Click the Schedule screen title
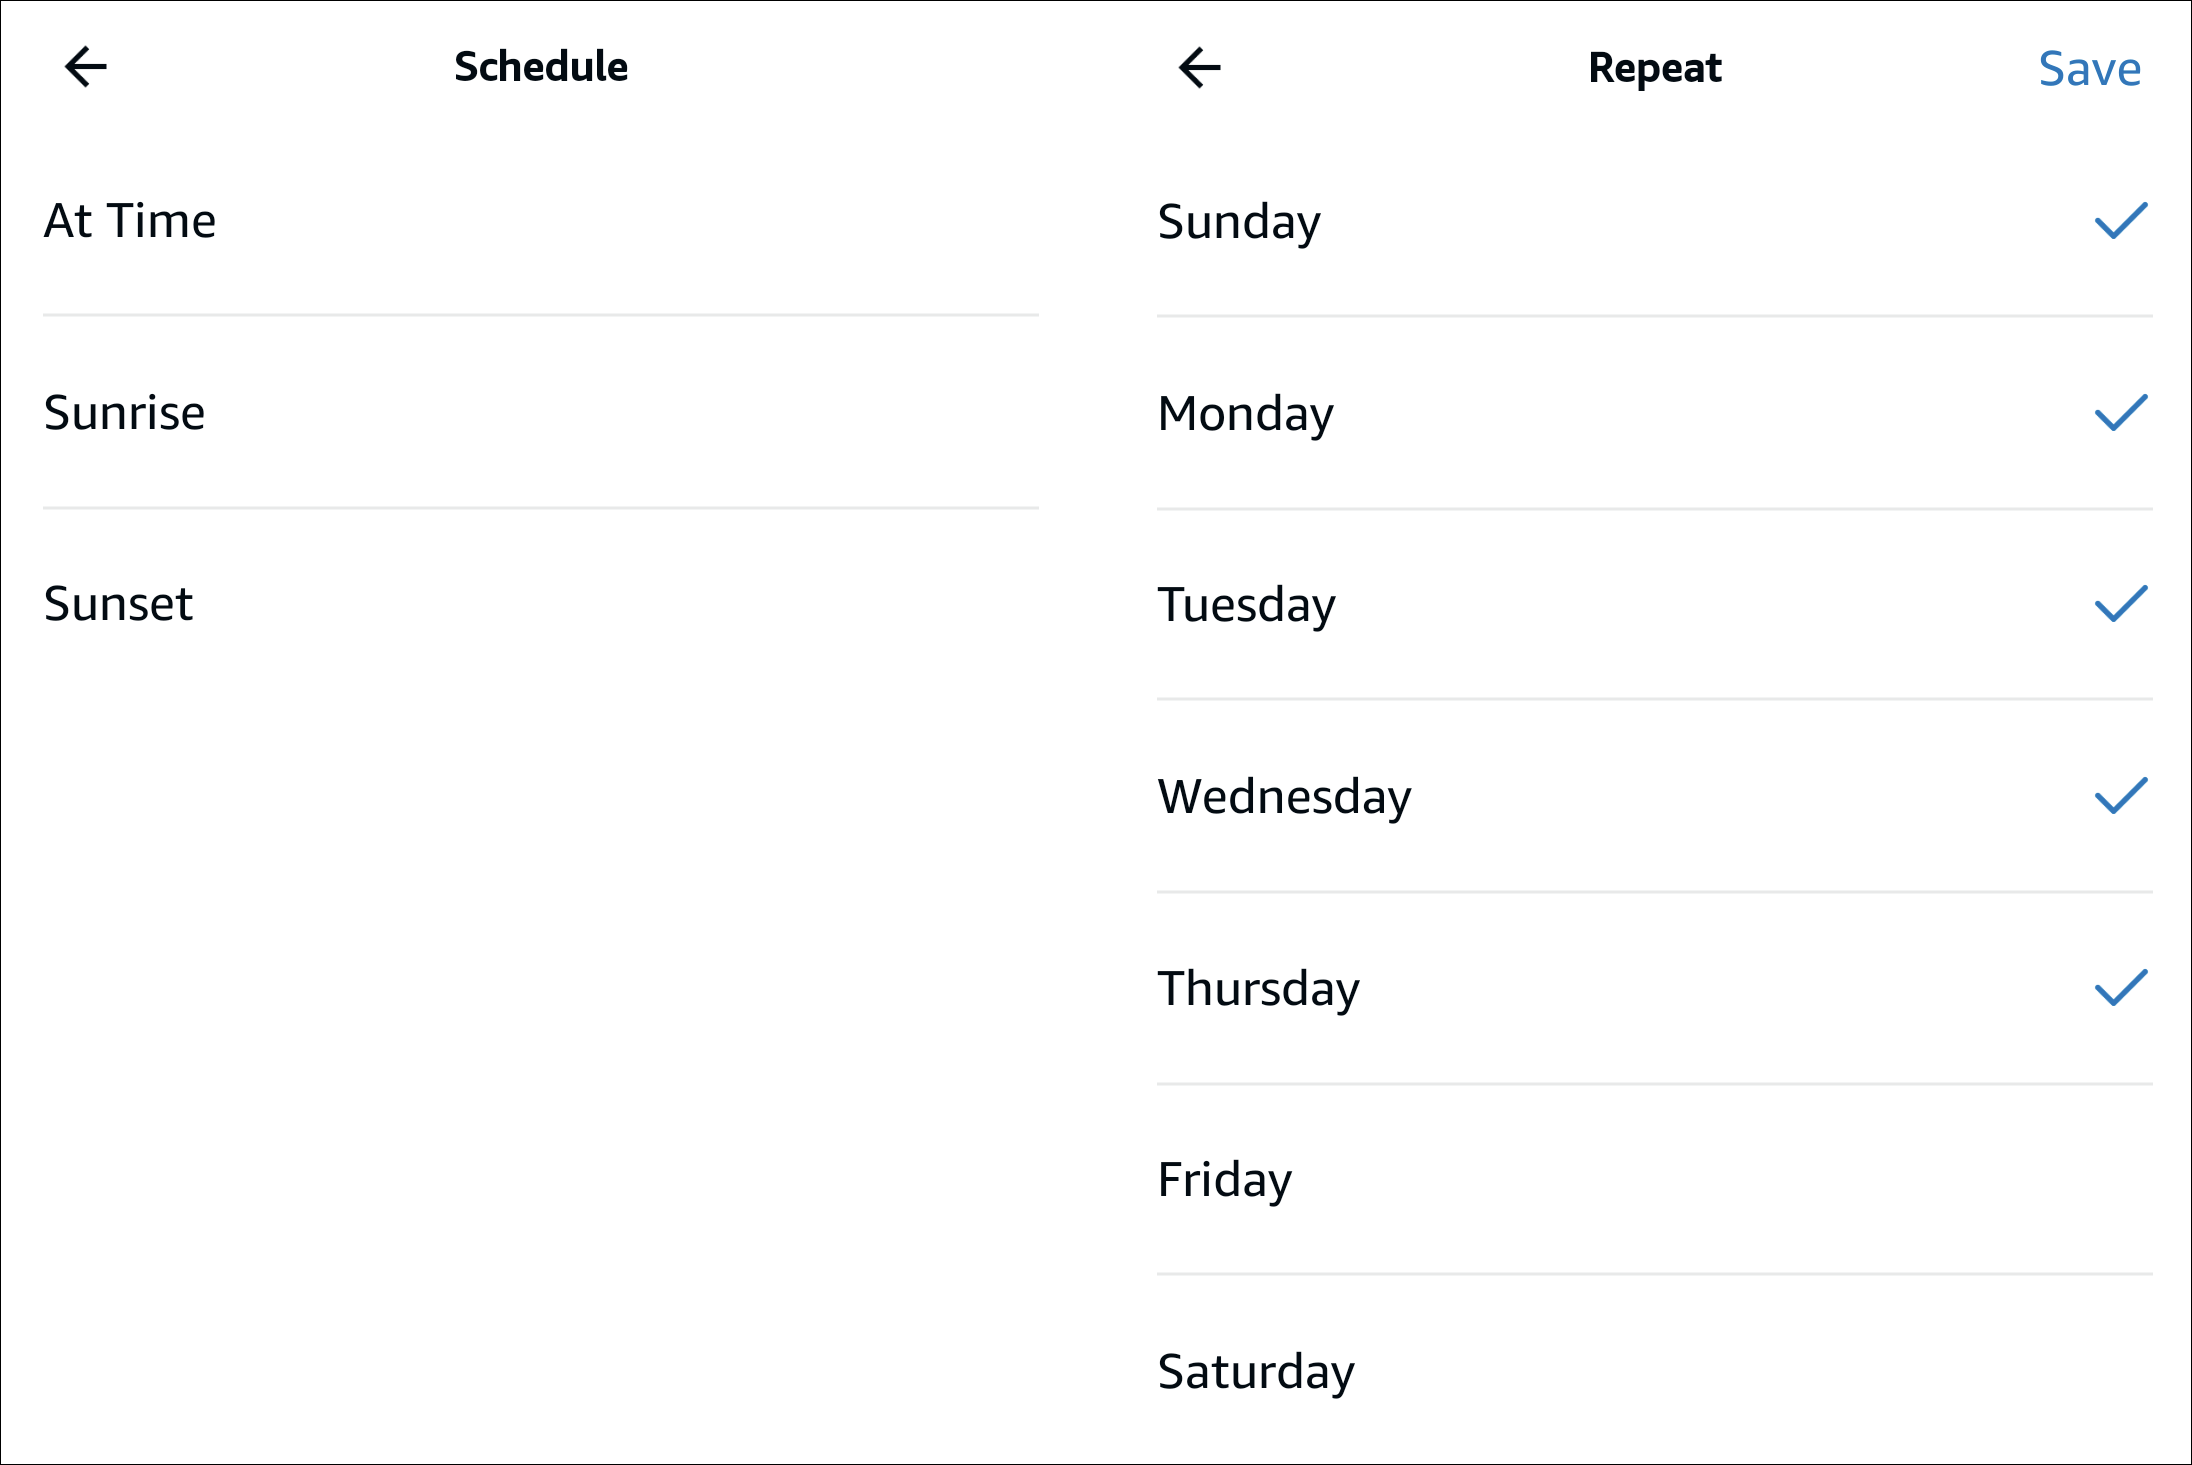Screen dimensions: 2192x1465 (x=541, y=67)
